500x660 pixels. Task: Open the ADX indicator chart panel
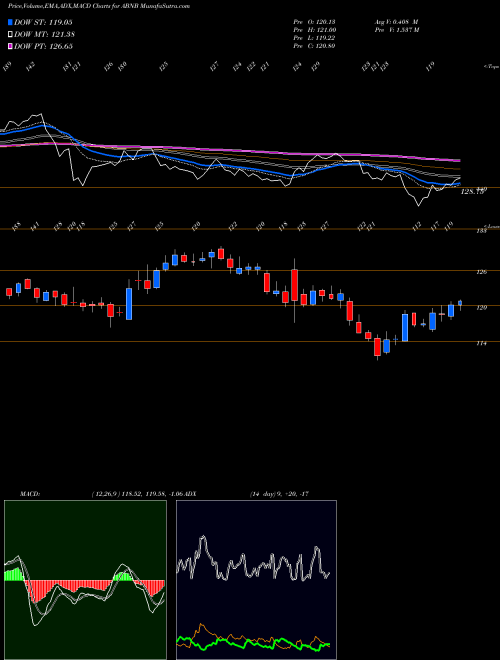coord(256,580)
